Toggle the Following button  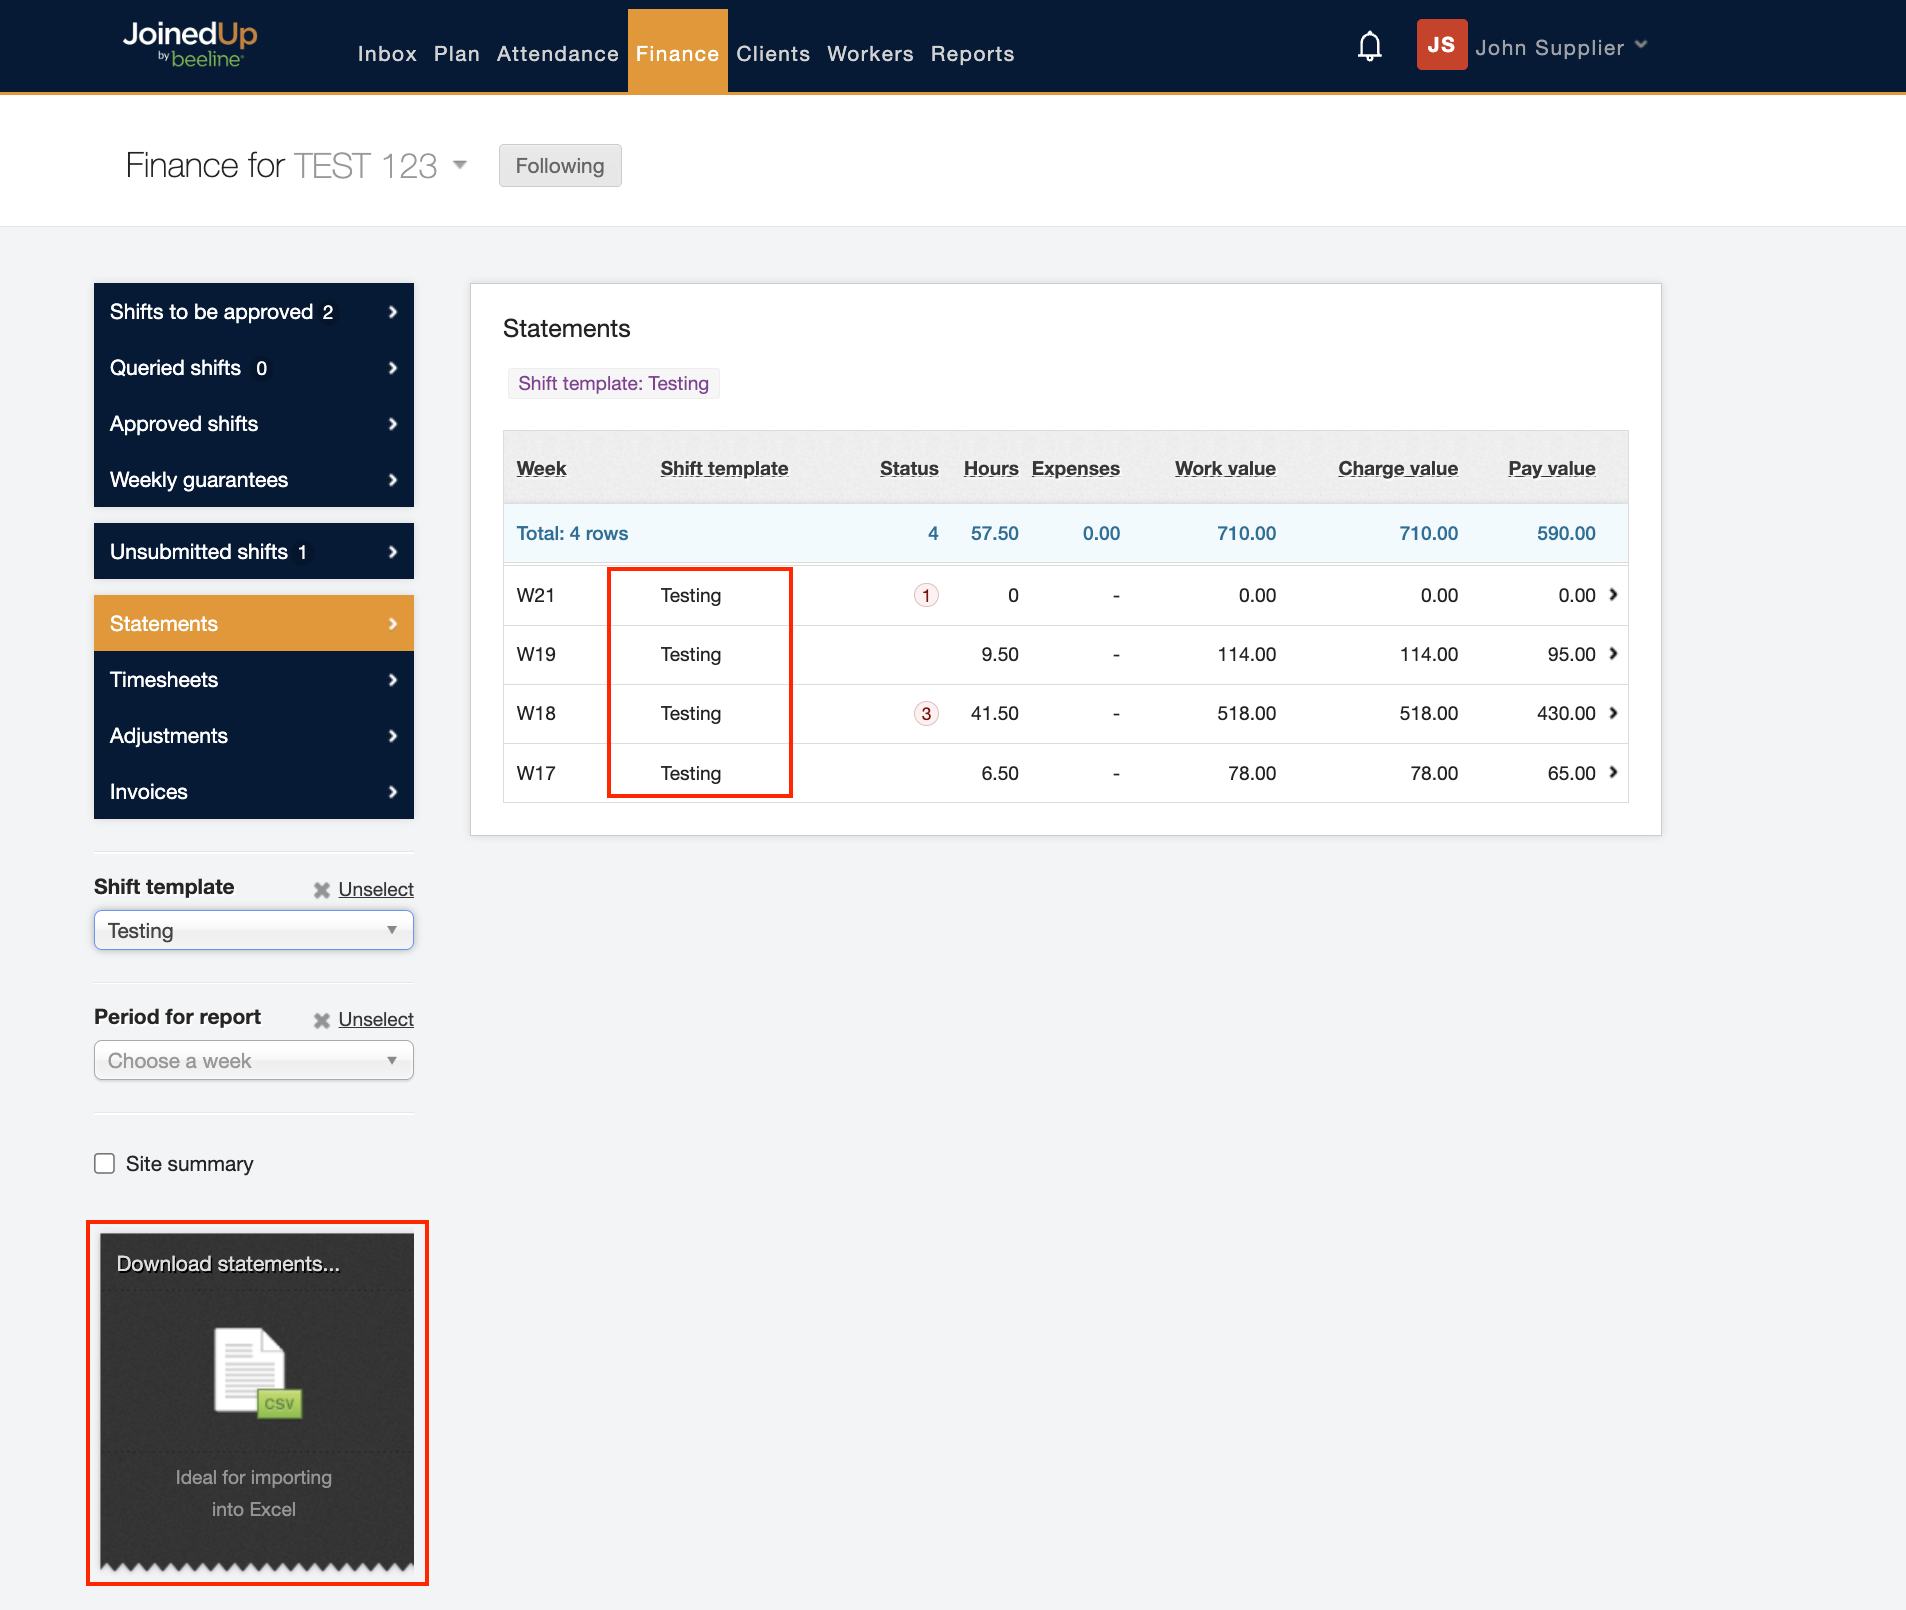[559, 166]
